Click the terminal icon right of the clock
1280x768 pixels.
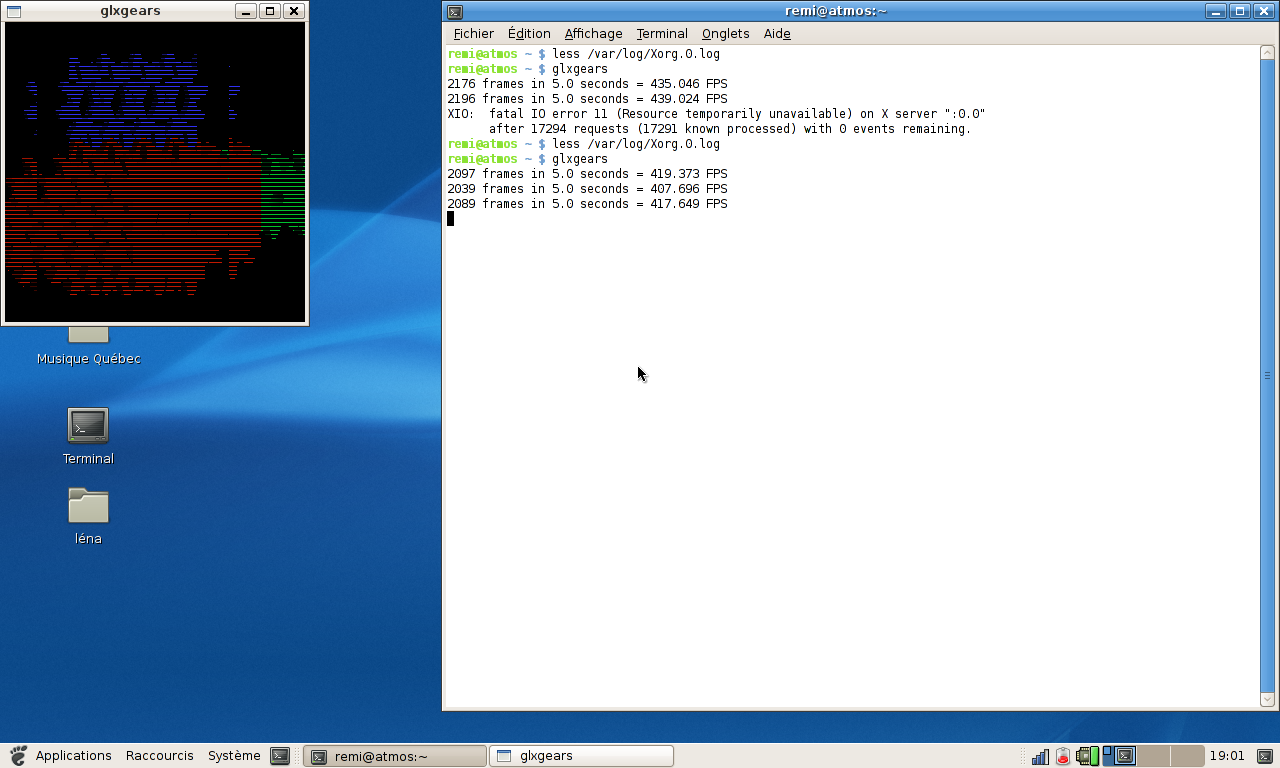pyautogui.click(x=1264, y=756)
